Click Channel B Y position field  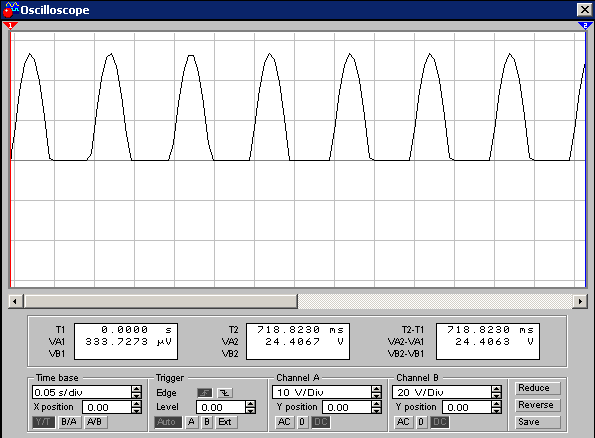(467, 407)
